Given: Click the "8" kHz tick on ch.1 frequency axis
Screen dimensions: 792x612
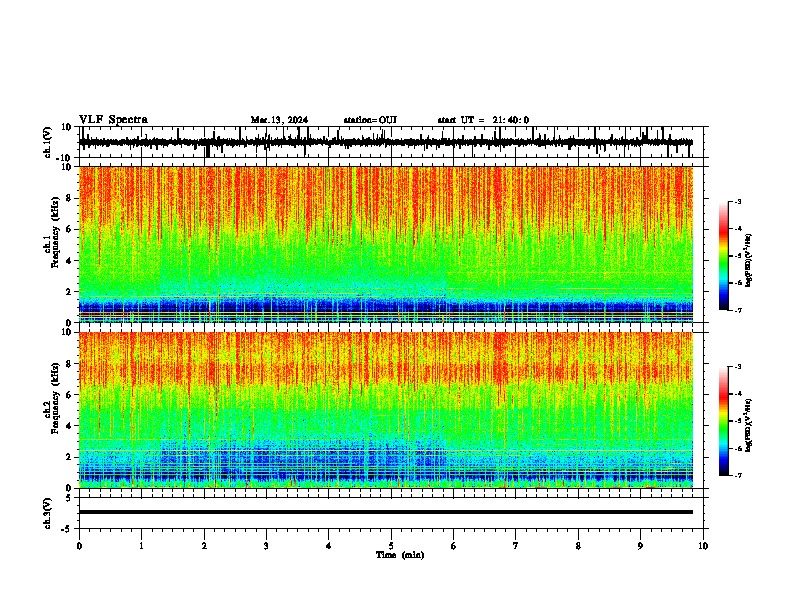Looking at the screenshot, I should pyautogui.click(x=69, y=198).
